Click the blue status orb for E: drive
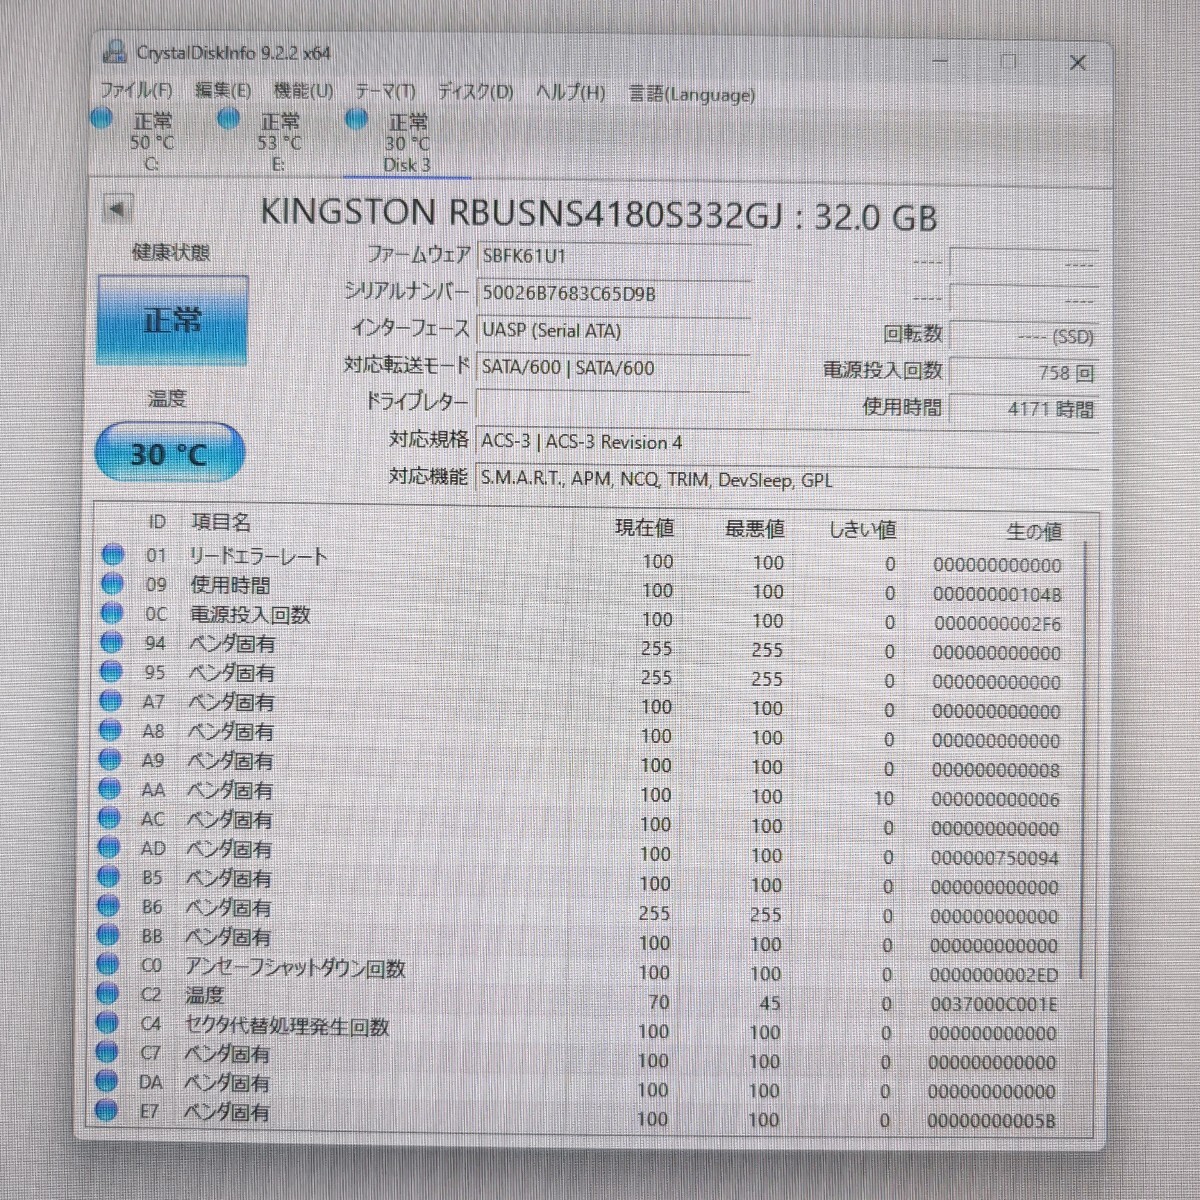The image size is (1200, 1200). coord(229,119)
